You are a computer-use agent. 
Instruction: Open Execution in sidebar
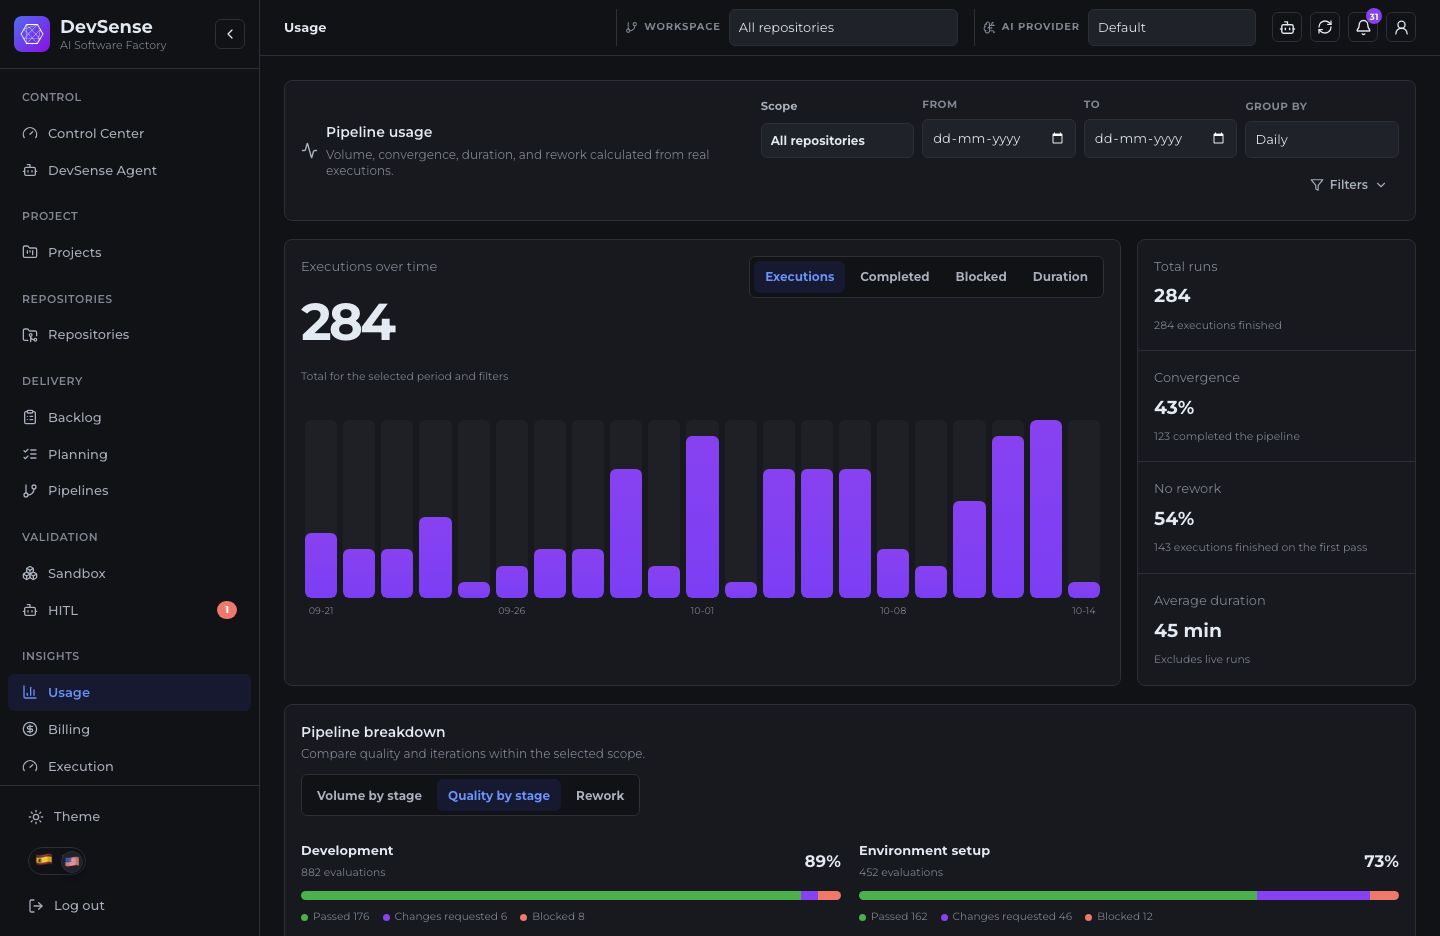129,766
